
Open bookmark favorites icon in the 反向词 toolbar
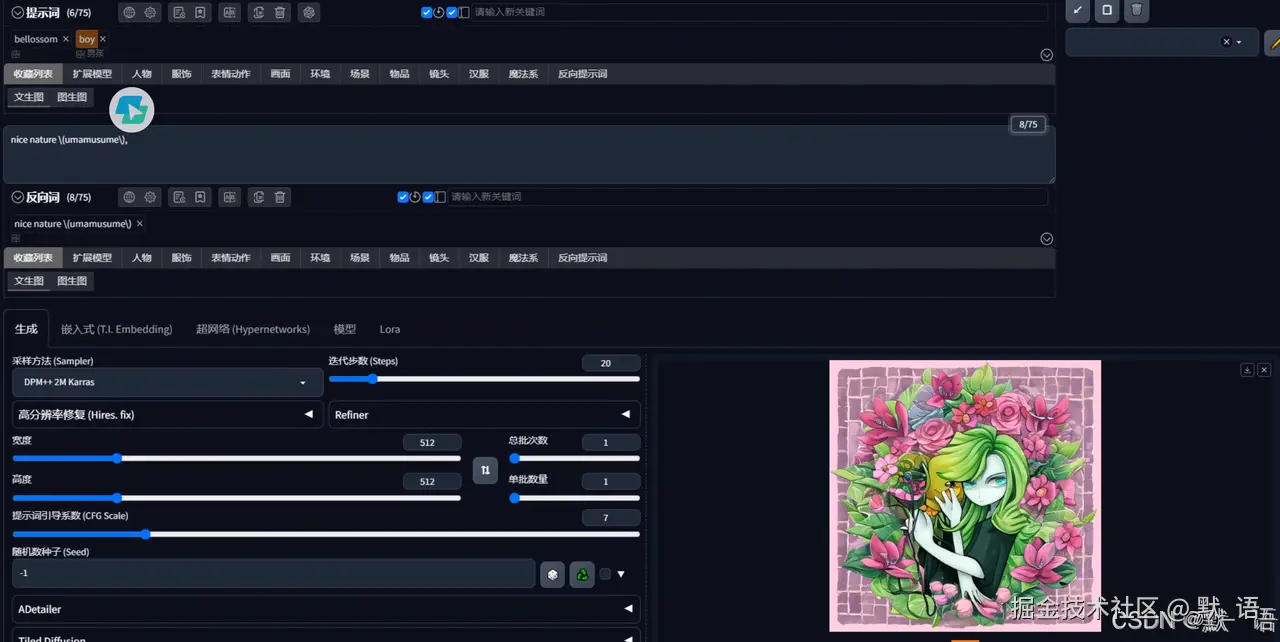click(x=201, y=197)
